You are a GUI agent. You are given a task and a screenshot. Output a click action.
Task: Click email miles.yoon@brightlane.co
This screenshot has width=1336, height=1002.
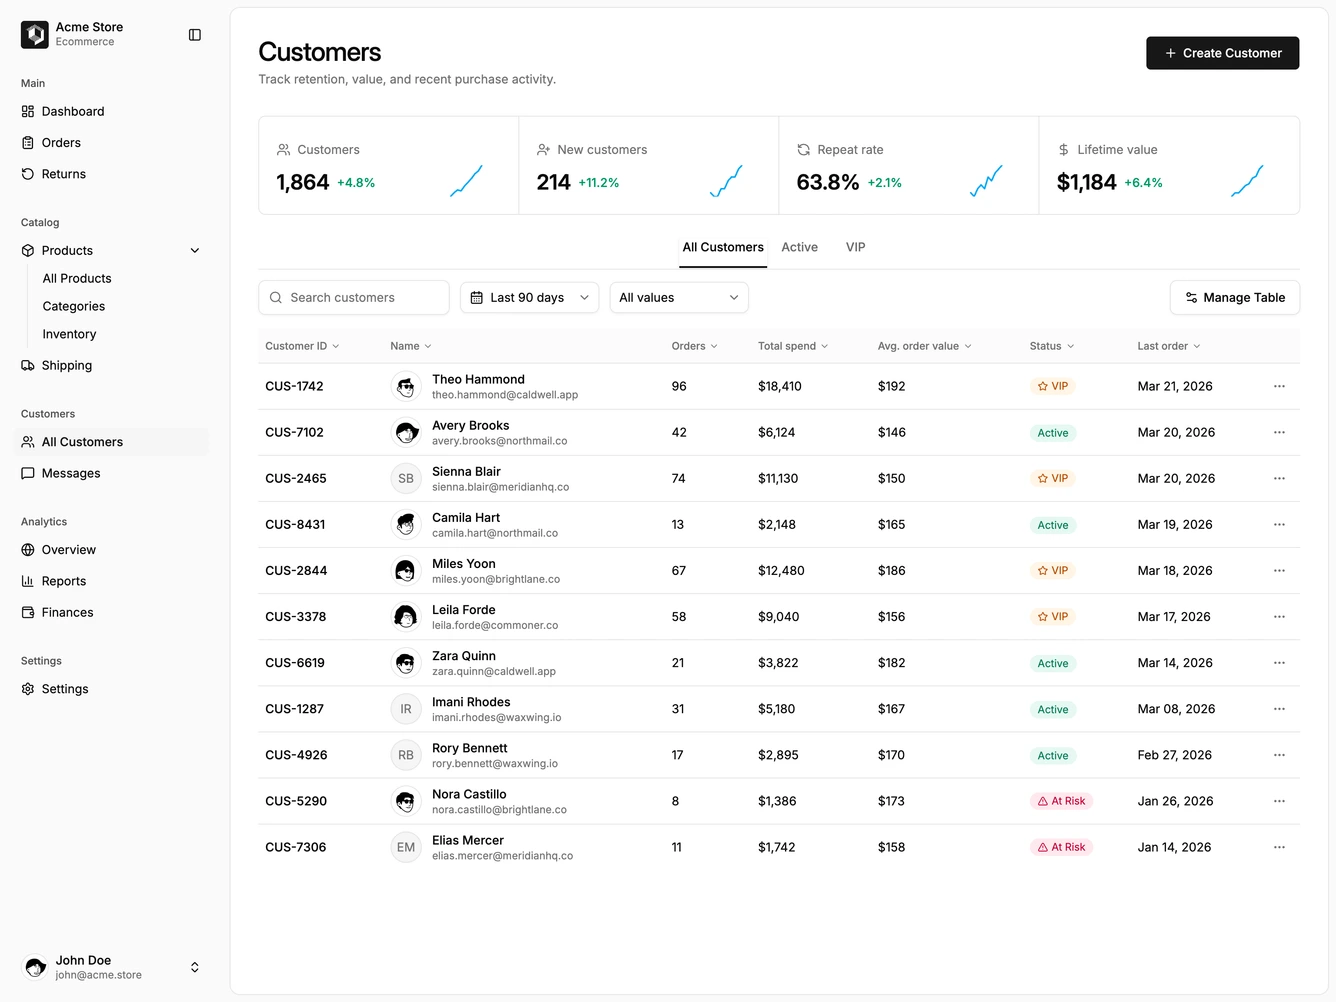496,579
